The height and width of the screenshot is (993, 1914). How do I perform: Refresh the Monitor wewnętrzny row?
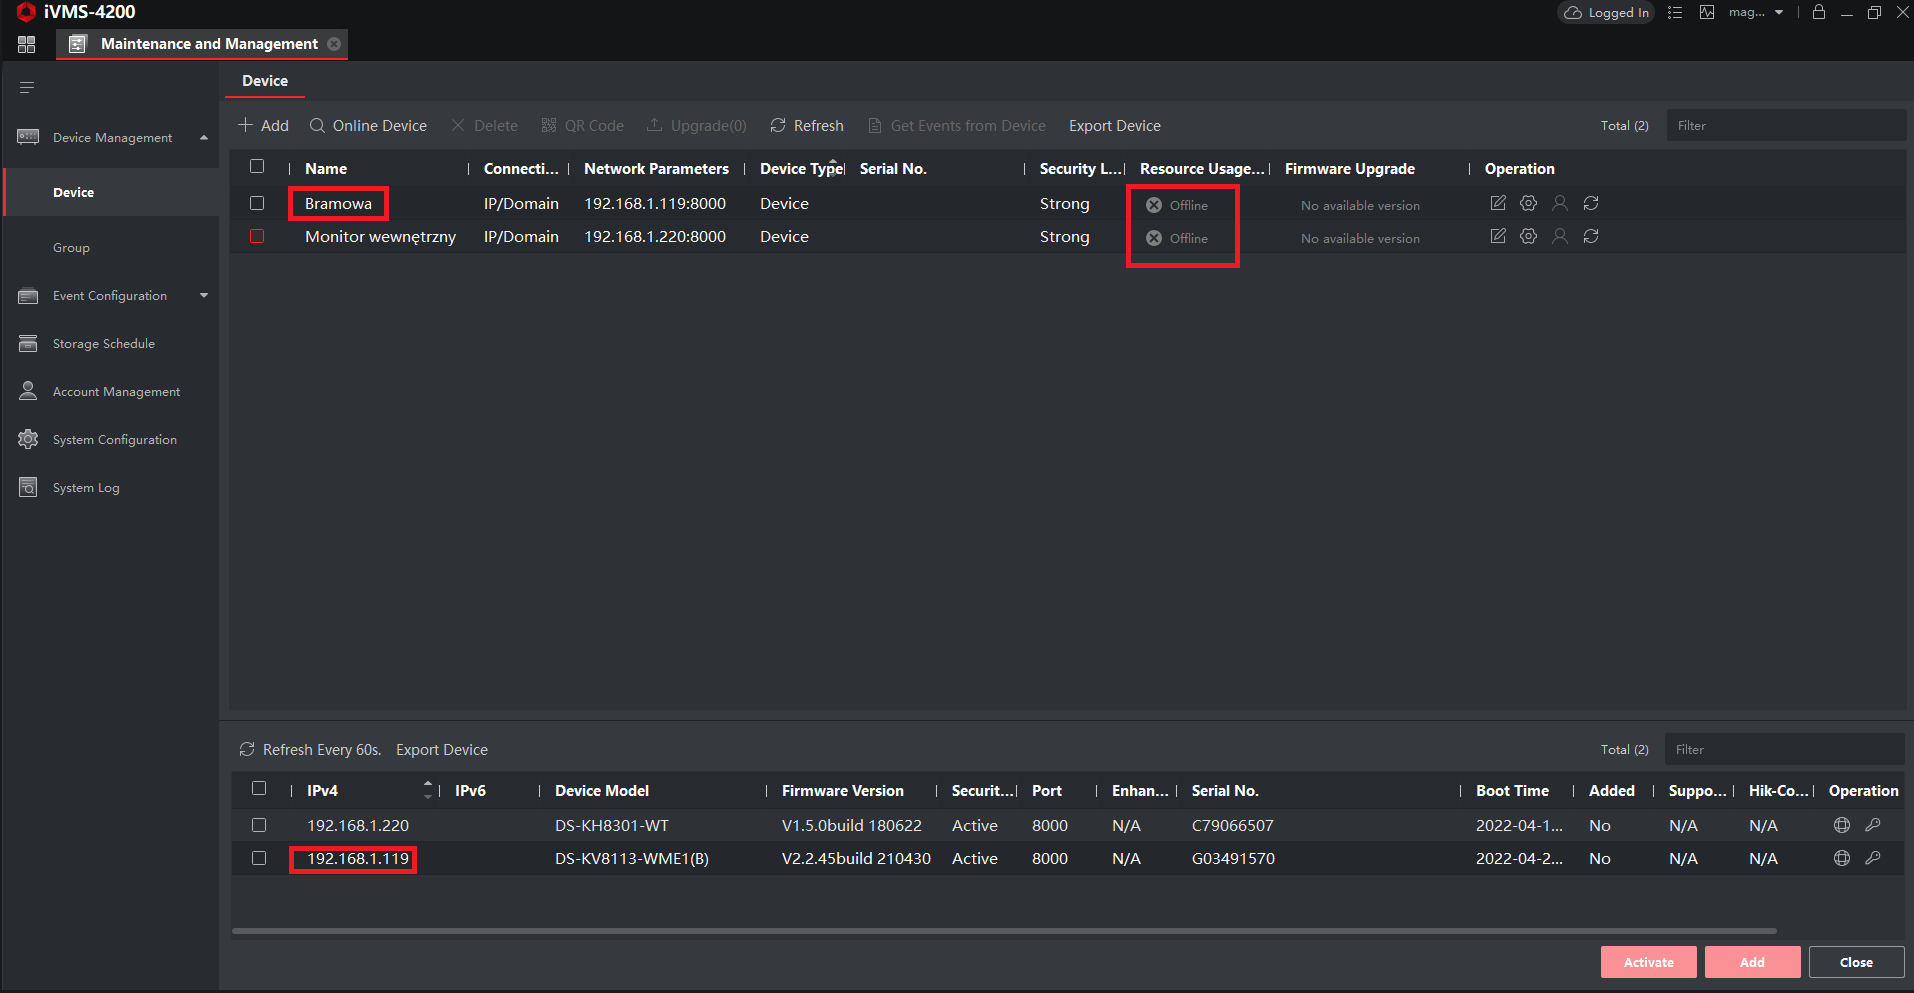(x=1591, y=236)
